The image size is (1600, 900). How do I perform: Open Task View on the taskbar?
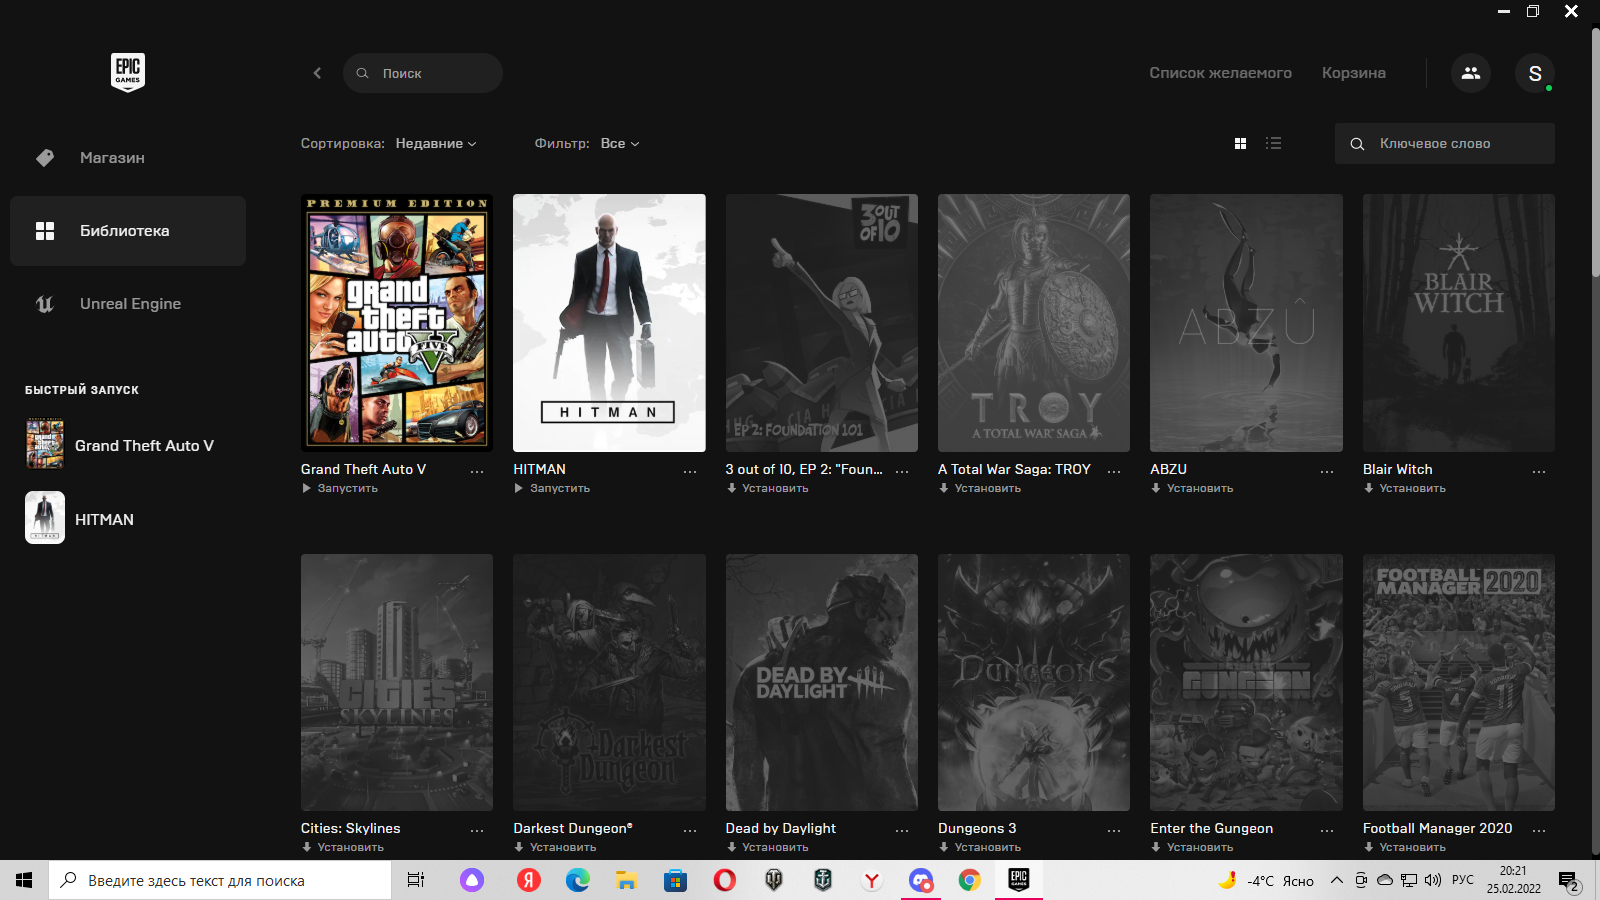(x=416, y=880)
